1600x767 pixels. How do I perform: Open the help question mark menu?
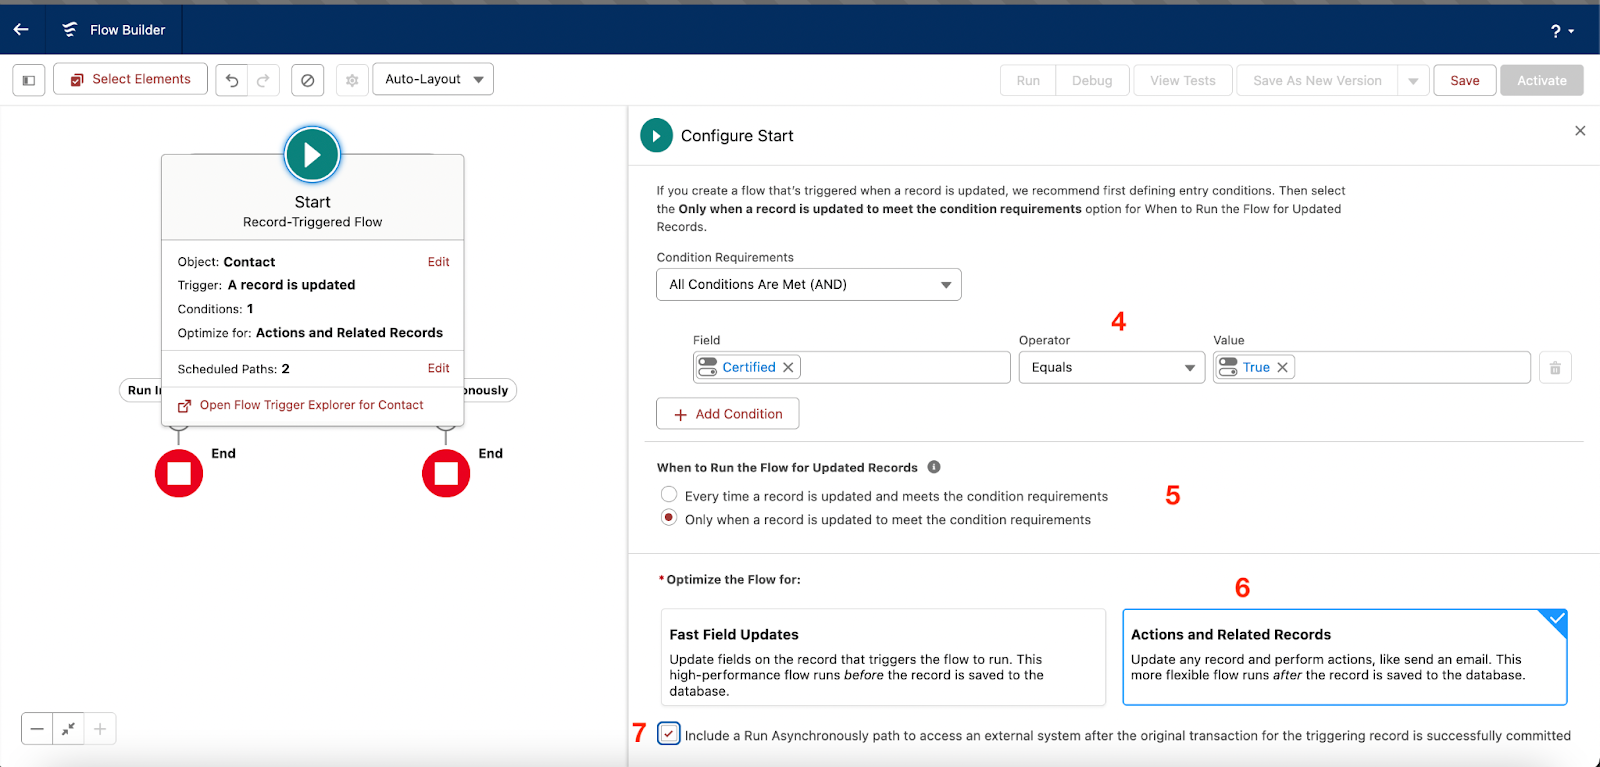(x=1562, y=31)
